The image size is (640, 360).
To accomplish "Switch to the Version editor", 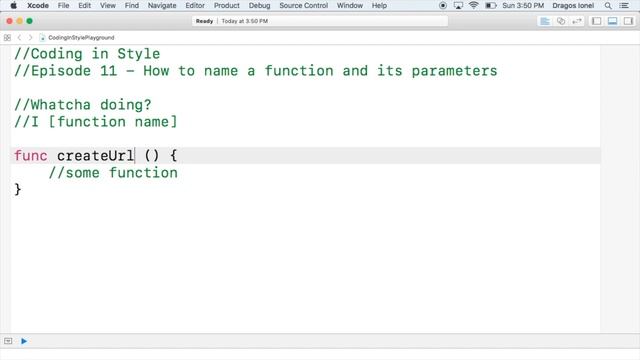I will tap(577, 21).
